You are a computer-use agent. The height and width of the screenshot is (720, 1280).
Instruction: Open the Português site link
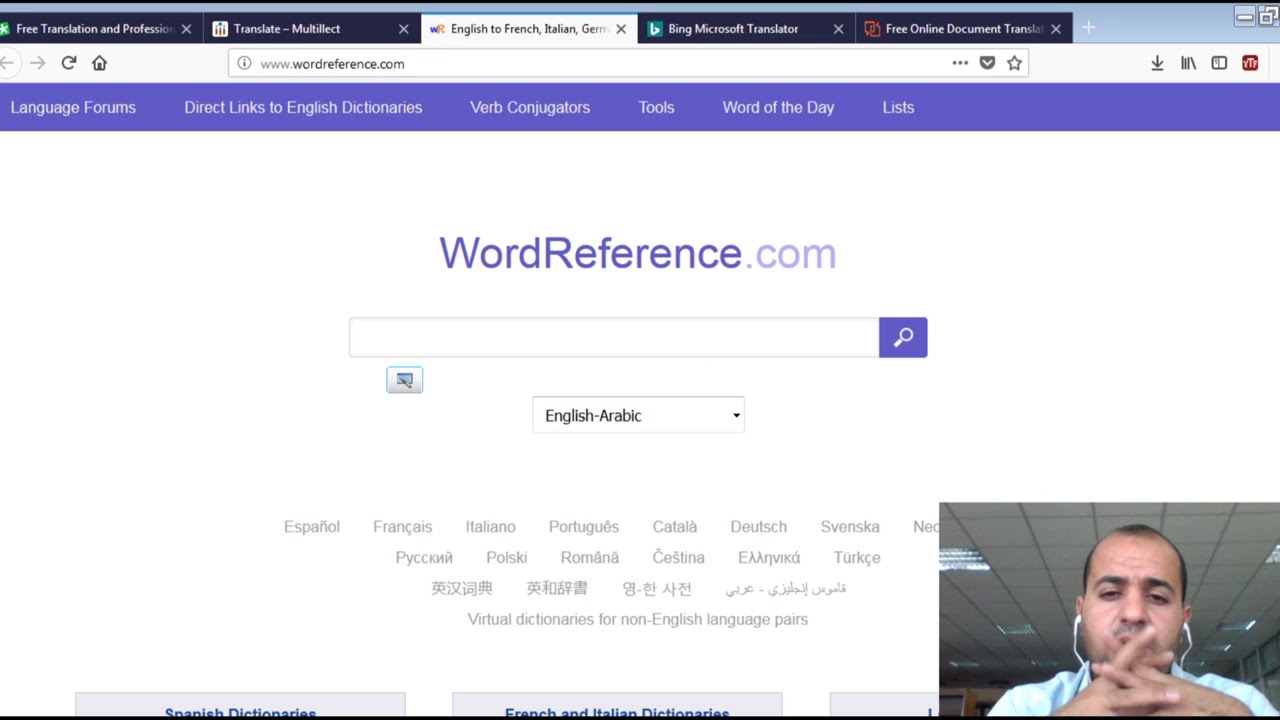[x=584, y=527]
